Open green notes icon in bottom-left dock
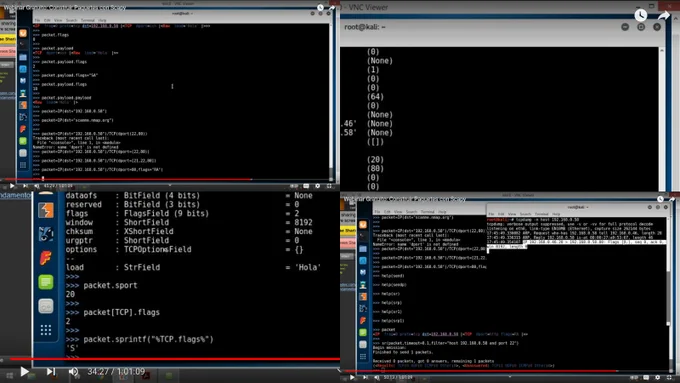Screen dimensions: 680x383 tap(46, 282)
